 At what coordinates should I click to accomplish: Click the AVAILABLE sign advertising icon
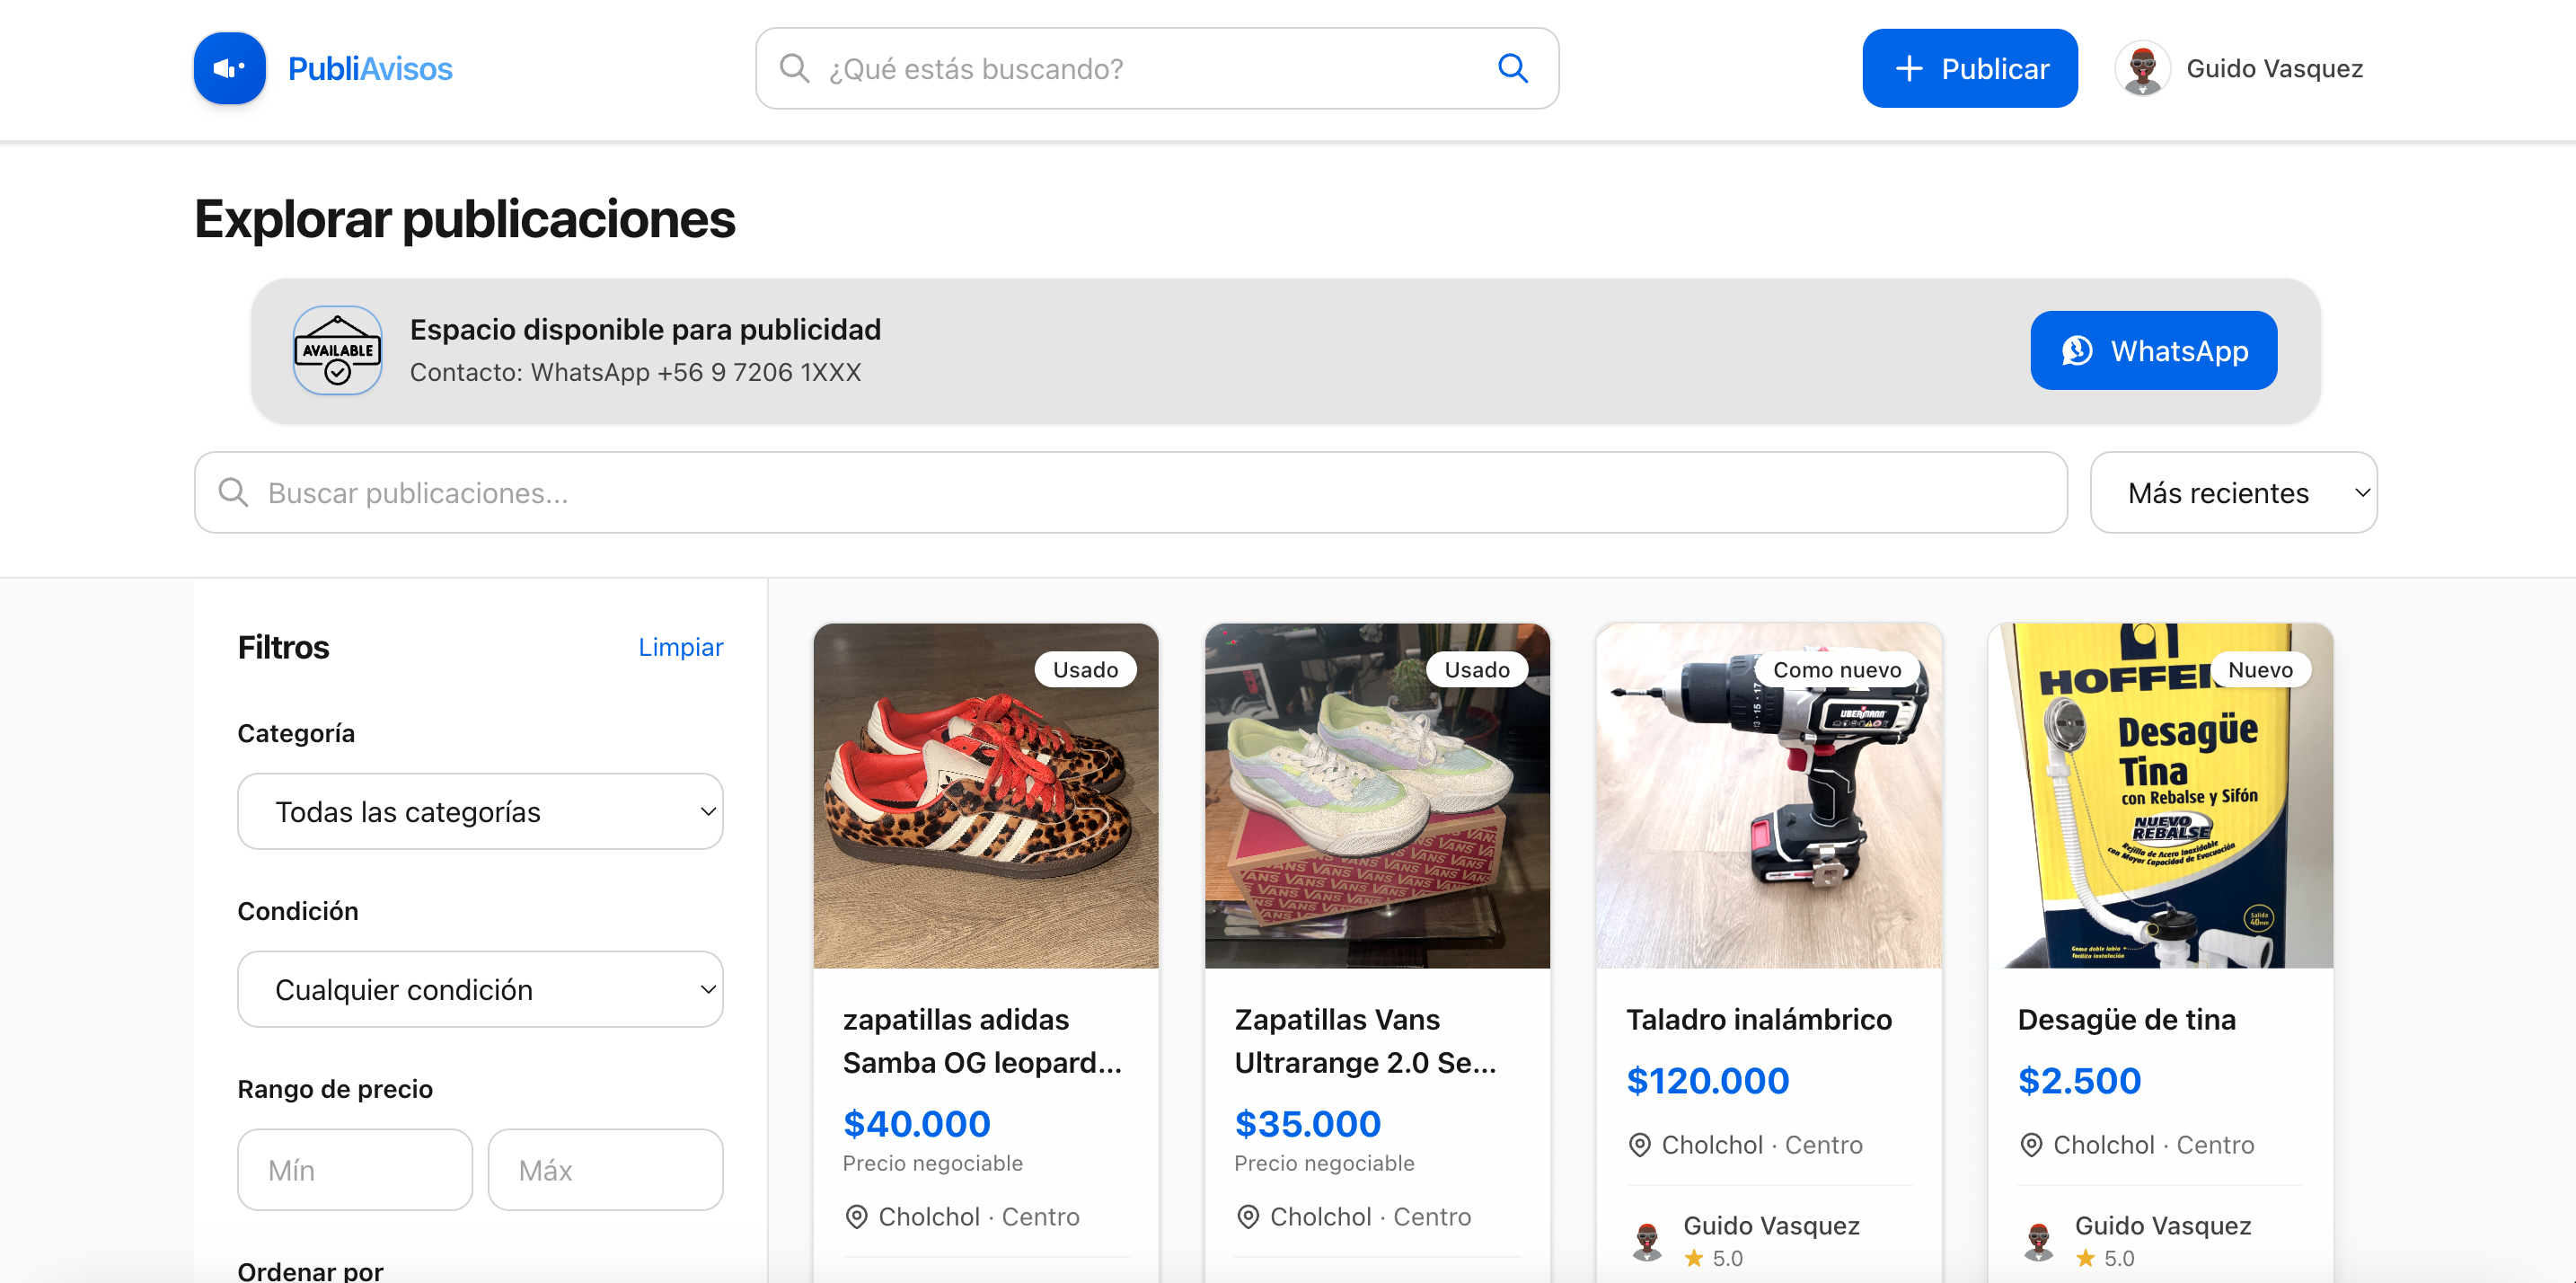[x=337, y=350]
